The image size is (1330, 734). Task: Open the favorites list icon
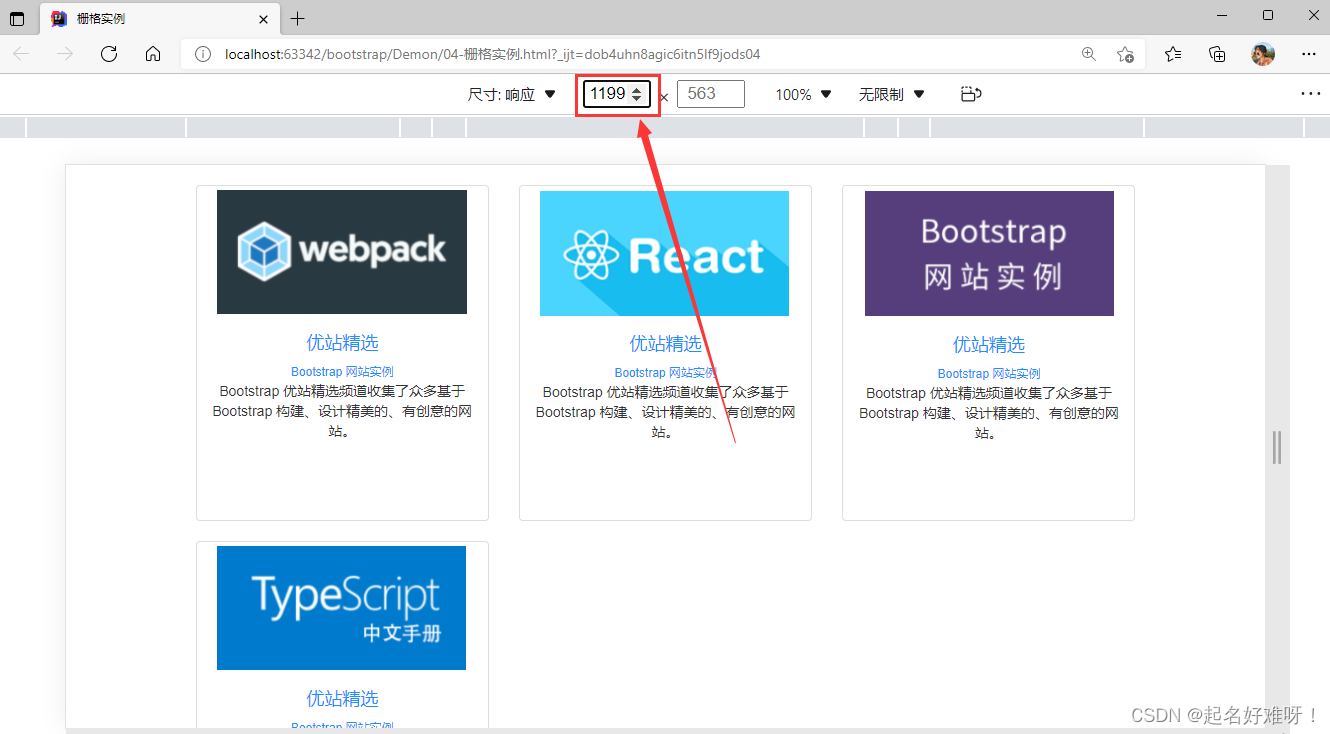tap(1173, 54)
